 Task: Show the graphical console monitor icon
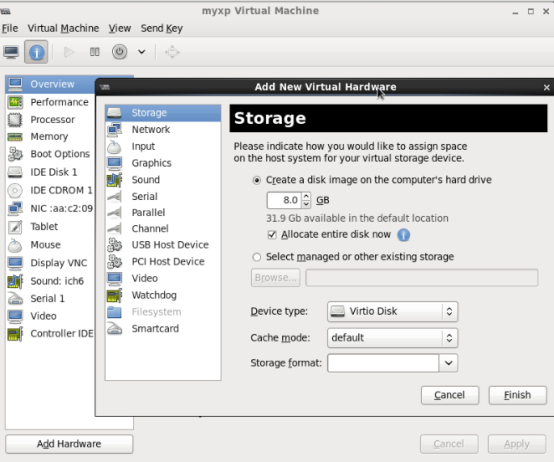[x=11, y=52]
